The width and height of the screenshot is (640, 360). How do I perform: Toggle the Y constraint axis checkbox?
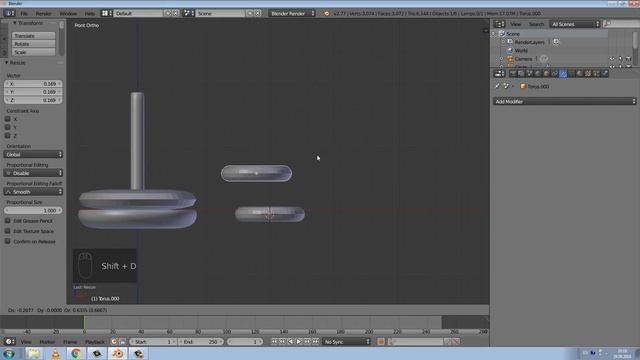click(8, 127)
